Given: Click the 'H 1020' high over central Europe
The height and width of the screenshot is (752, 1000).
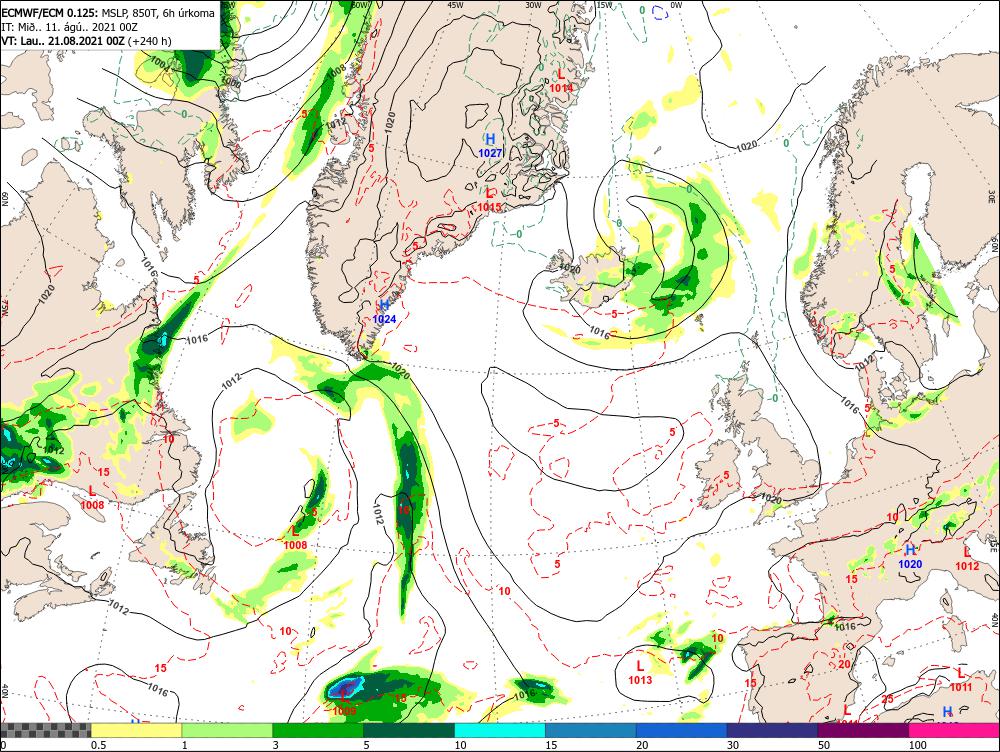Looking at the screenshot, I should [x=910, y=557].
